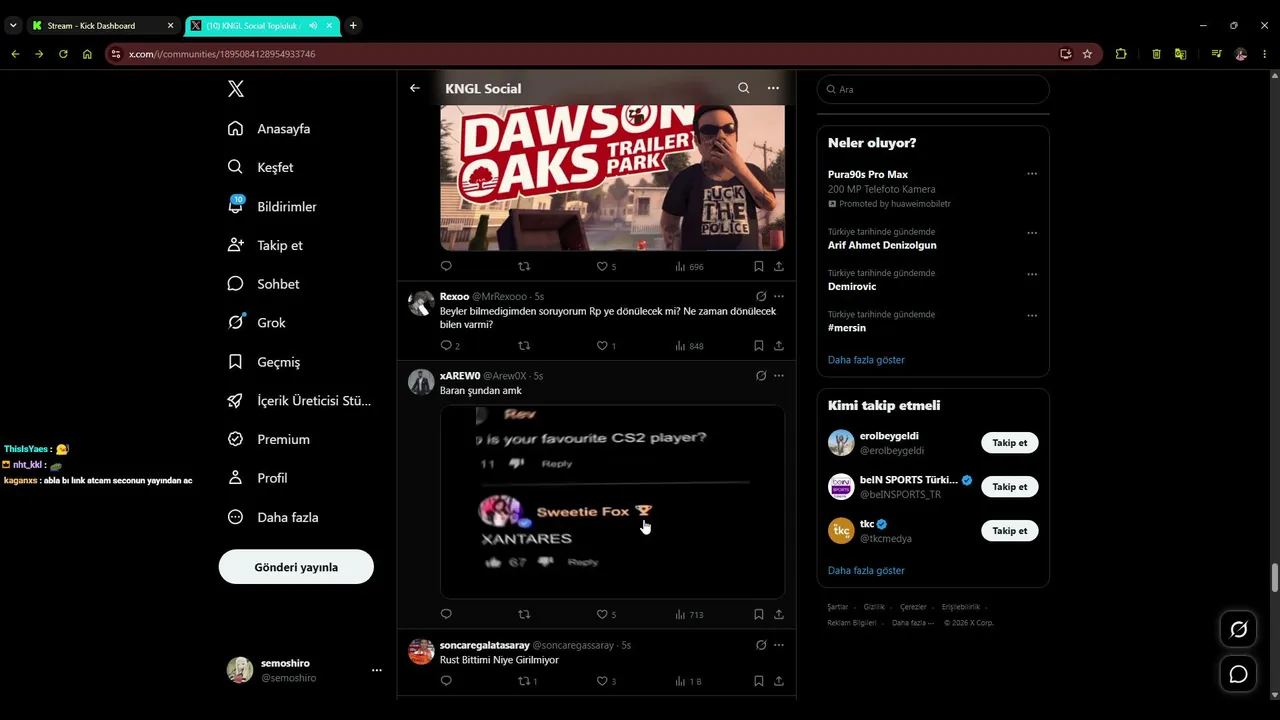Like Rexoo's post
Viewport: 1280px width, 720px height.
[606, 346]
